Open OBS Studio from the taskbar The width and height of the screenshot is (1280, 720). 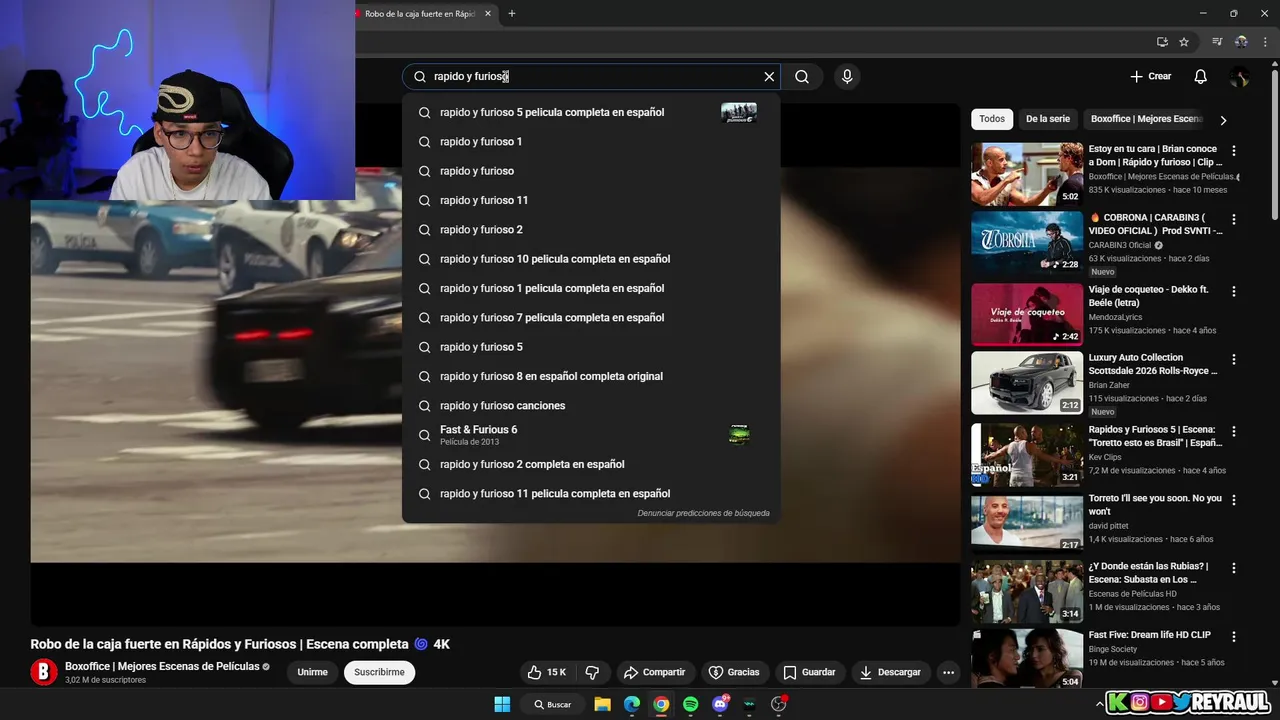point(779,704)
